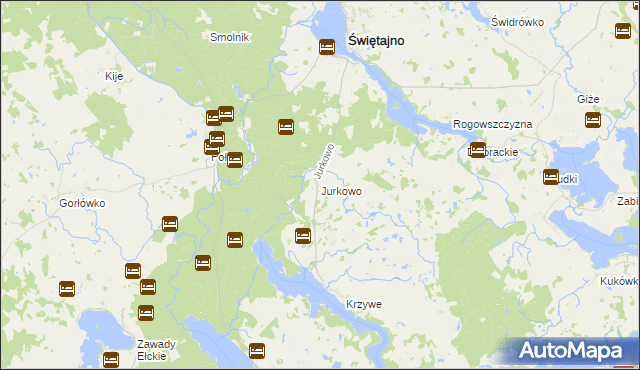Click the hotel icon nearest the Zawady Ełckie label
Screen dimensions: 640x370
click(146, 313)
